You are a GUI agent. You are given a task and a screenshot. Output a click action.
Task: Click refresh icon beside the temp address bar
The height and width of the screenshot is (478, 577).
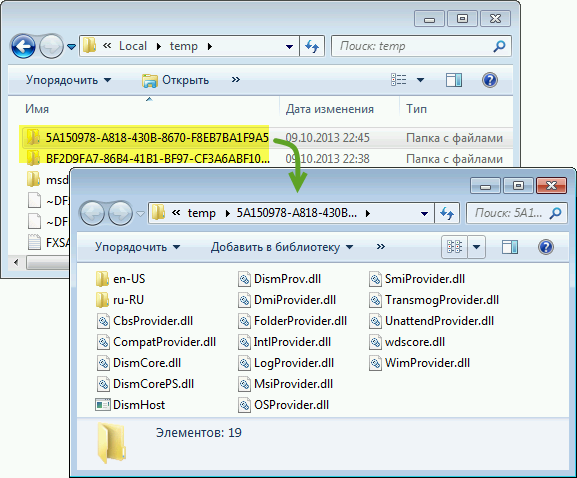click(x=312, y=46)
